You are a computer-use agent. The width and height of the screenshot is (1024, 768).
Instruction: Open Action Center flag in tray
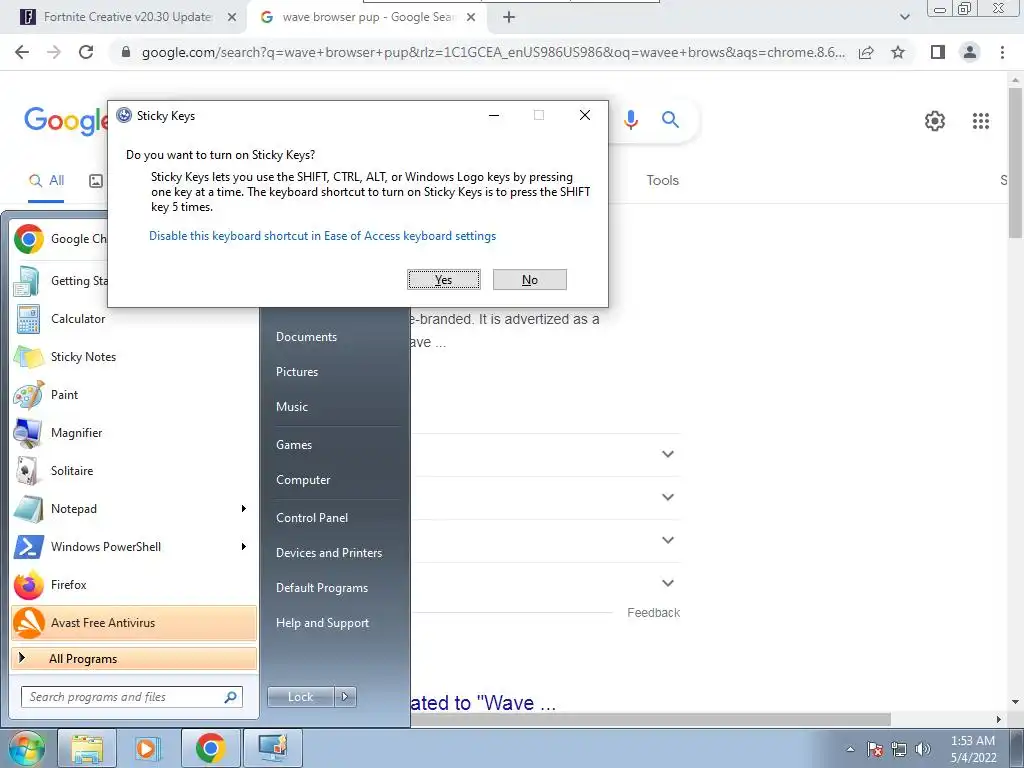(x=874, y=750)
